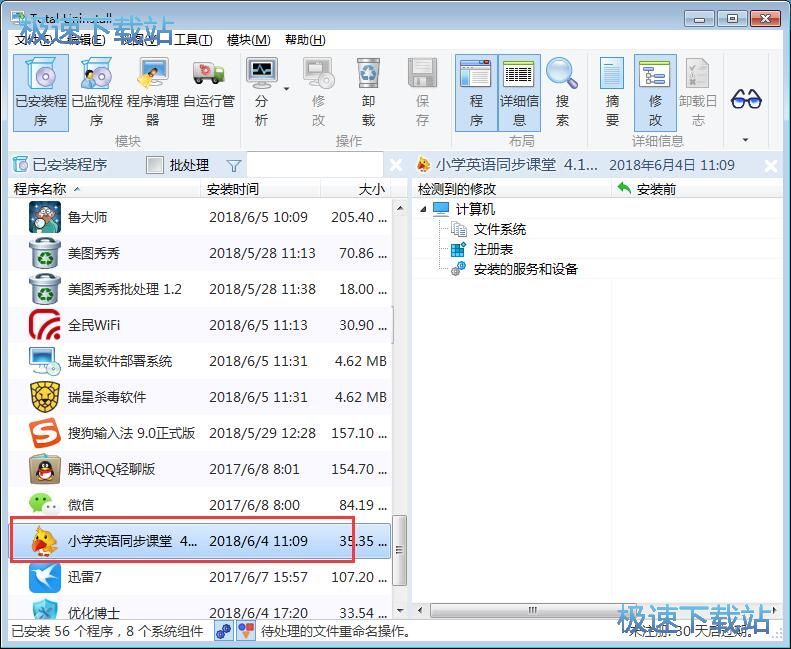Click the details pane horizontal scrollbar thumb
Image resolution: width=791 pixels, height=649 pixels.
pos(532,611)
